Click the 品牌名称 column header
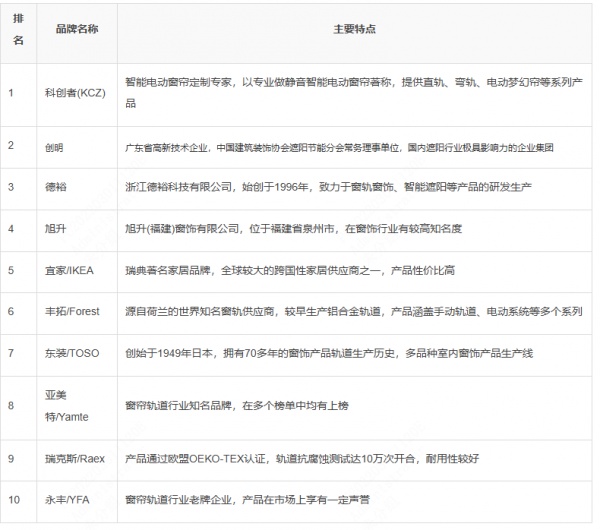This screenshot has height=530, width=600. [x=77, y=30]
